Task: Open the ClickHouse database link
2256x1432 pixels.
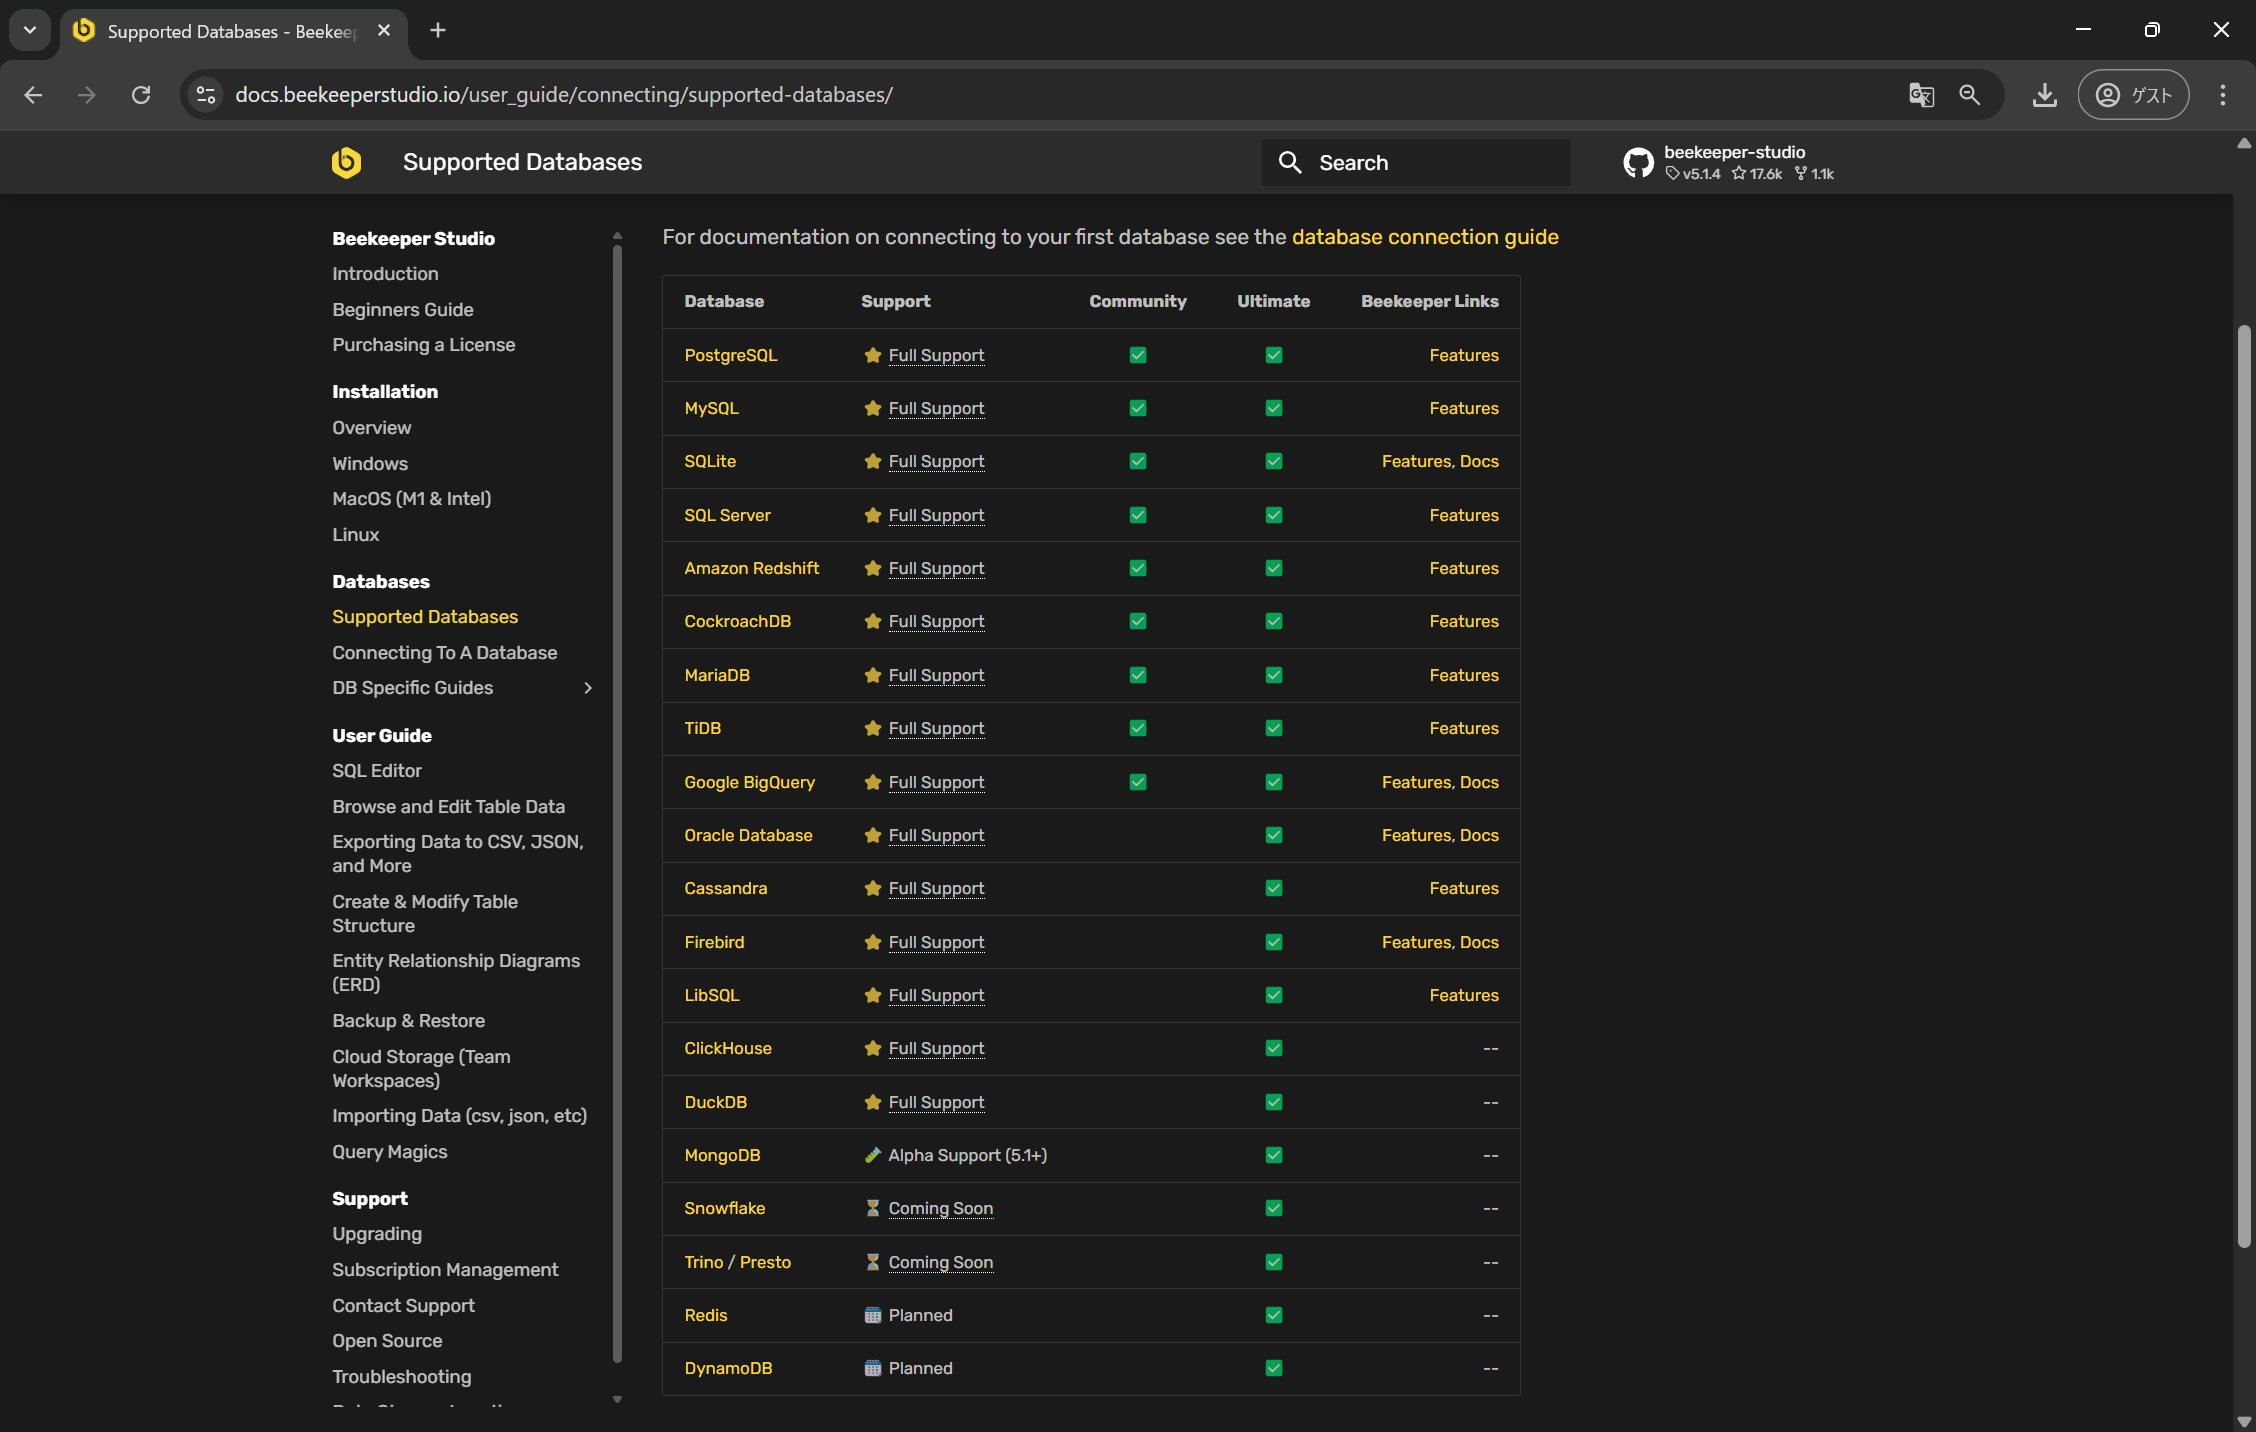Action: pos(728,1048)
